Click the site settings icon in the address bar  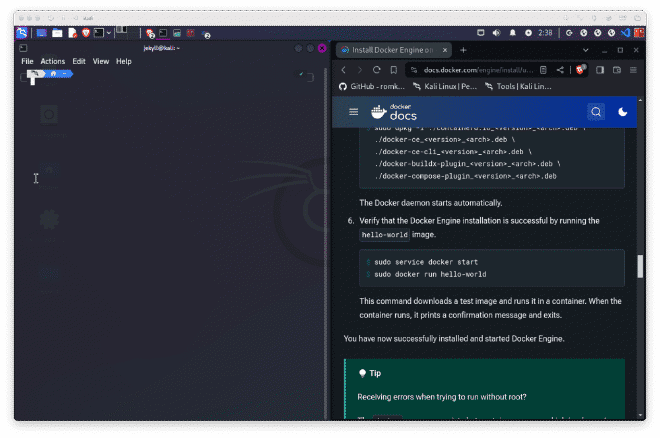point(414,70)
